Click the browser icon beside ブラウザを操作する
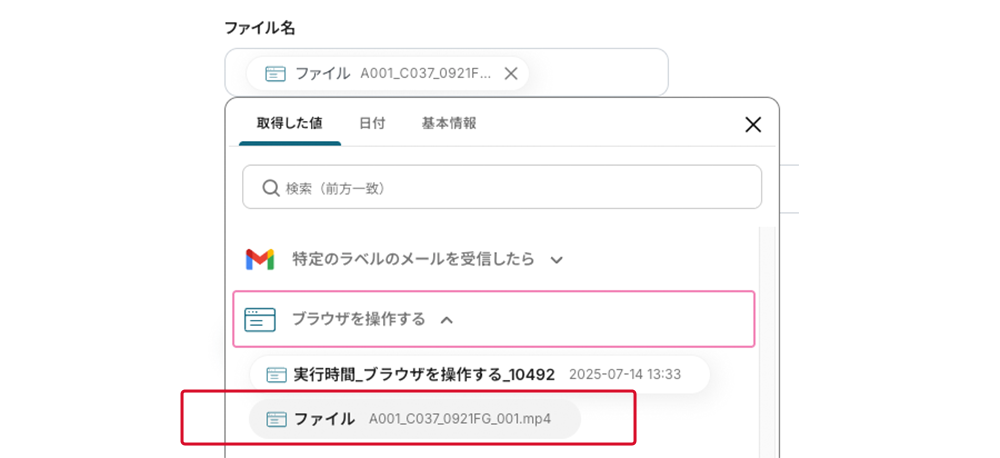 point(260,319)
